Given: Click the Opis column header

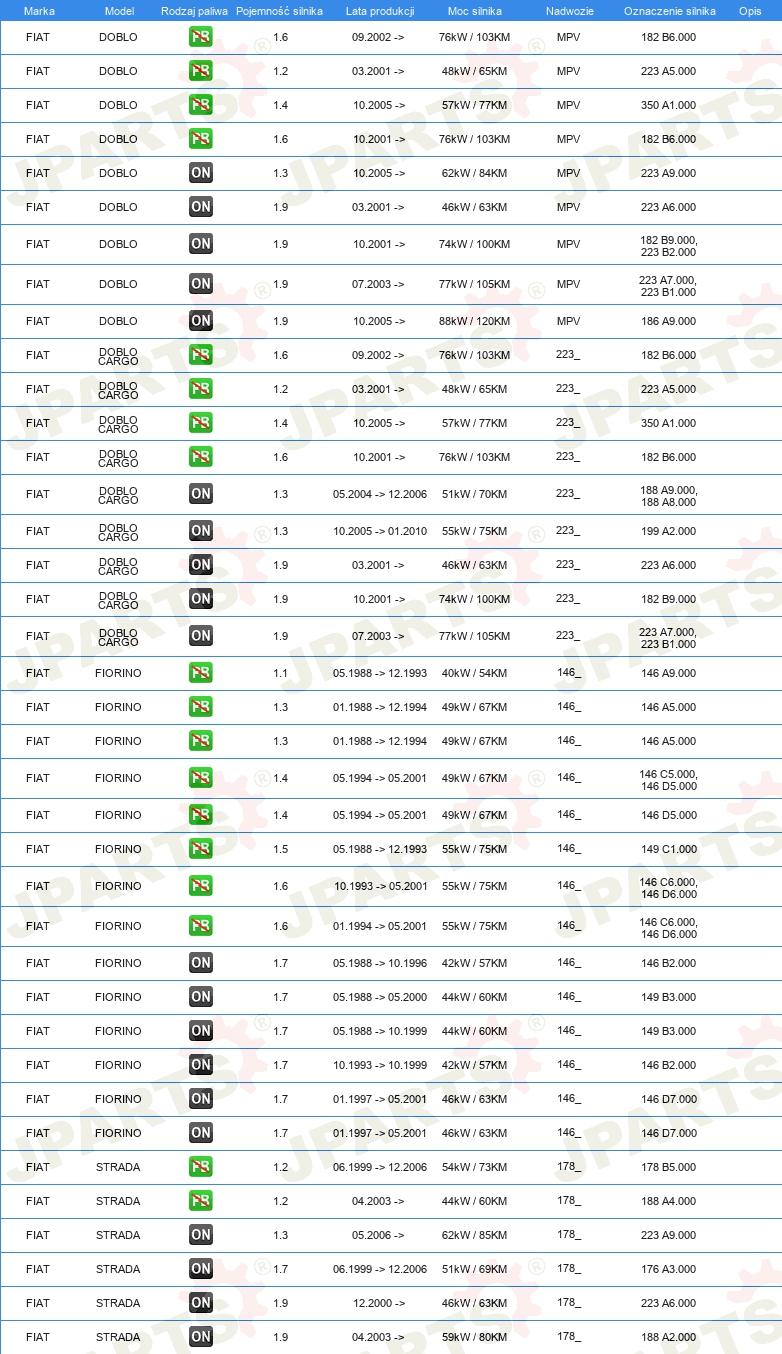Looking at the screenshot, I should 750,11.
